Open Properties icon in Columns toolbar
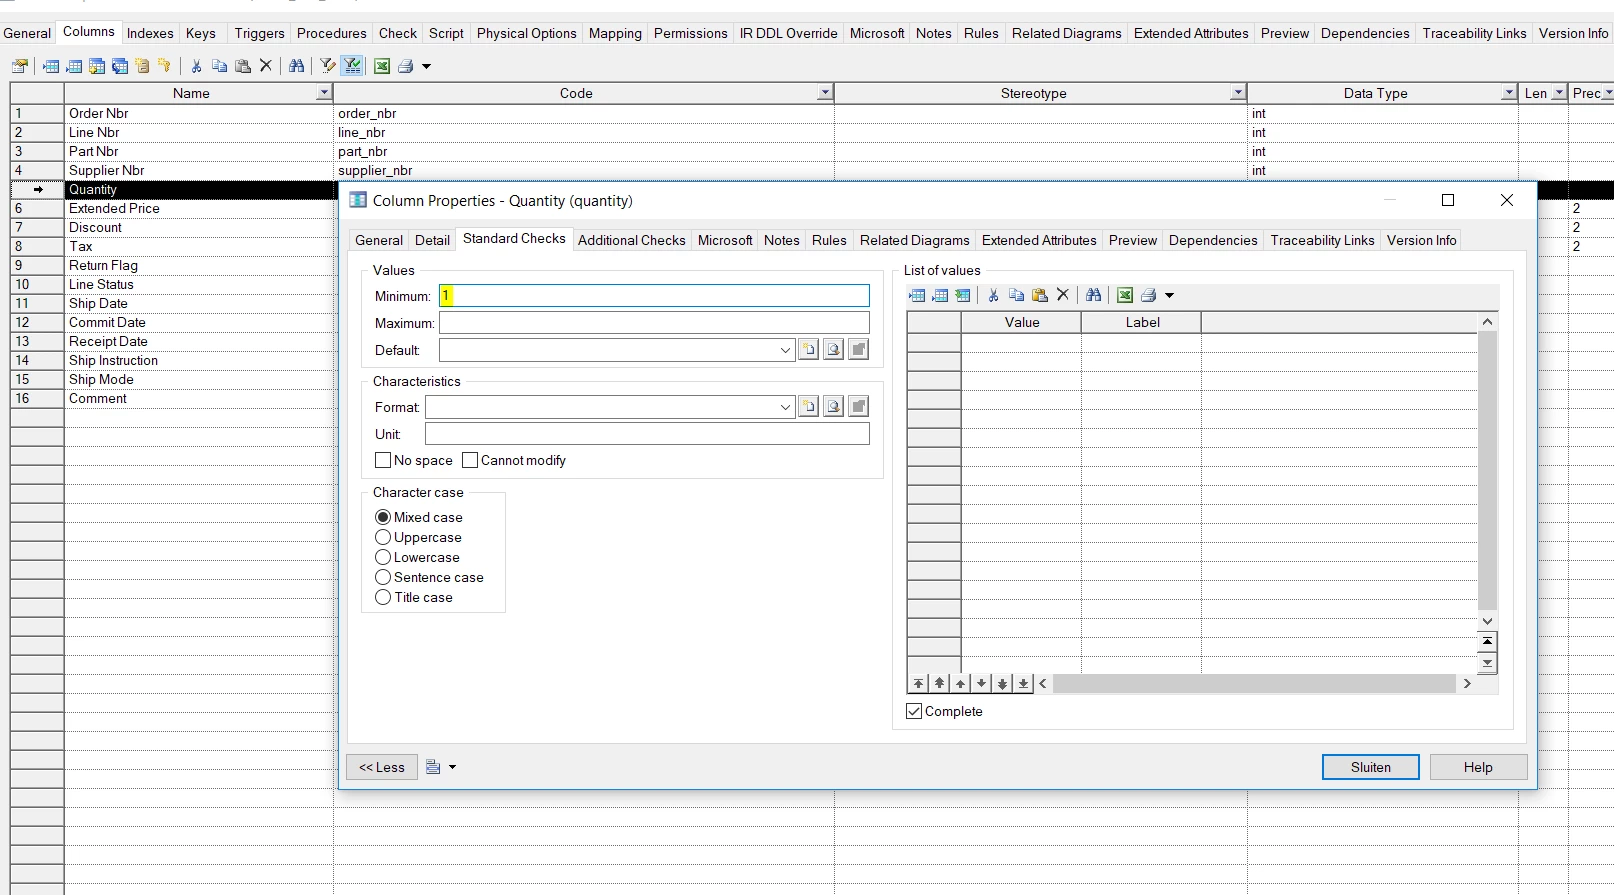The image size is (1614, 895). 20,66
